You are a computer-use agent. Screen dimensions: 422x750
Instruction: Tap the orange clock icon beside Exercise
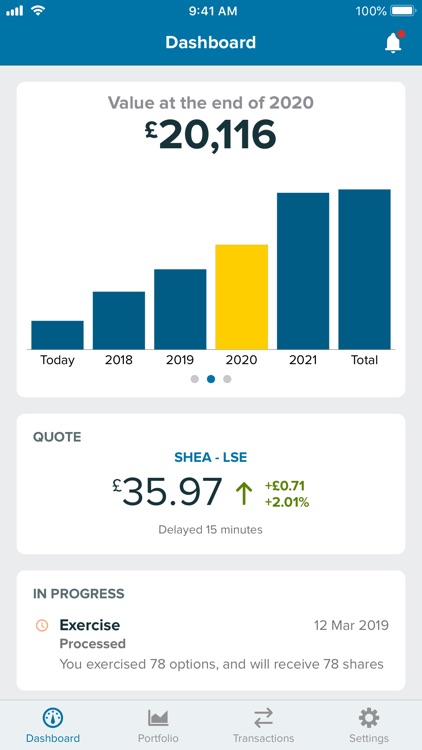[x=42, y=625]
